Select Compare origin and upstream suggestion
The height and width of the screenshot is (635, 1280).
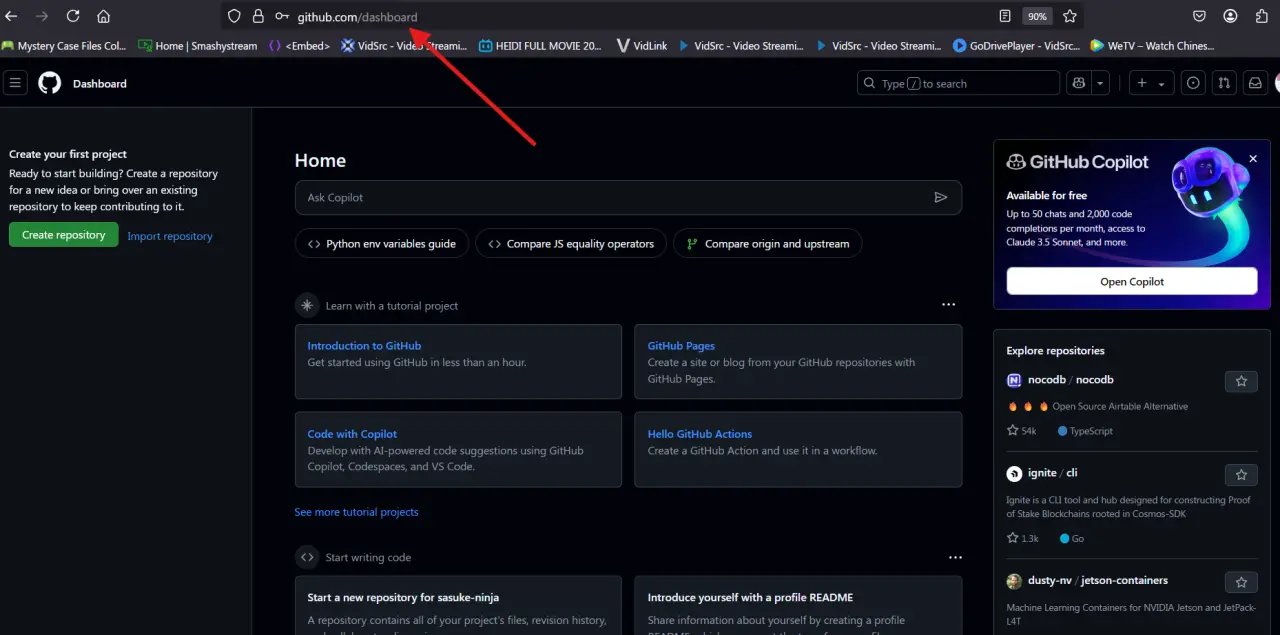click(767, 243)
